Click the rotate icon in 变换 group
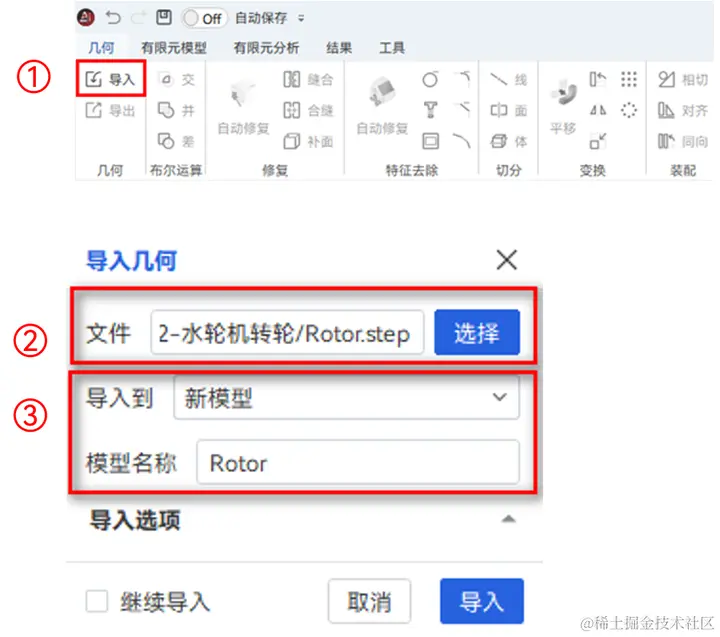This screenshot has height=637, width=720. coord(597,79)
